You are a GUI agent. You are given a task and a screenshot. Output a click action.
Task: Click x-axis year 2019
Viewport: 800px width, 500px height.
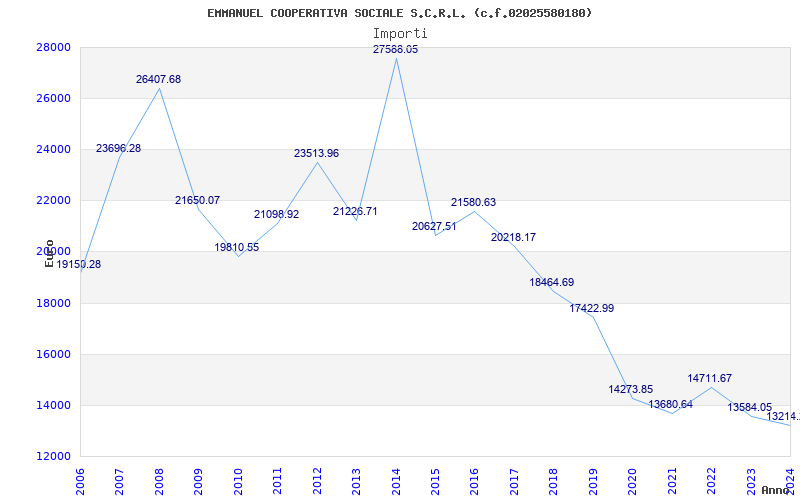point(593,481)
